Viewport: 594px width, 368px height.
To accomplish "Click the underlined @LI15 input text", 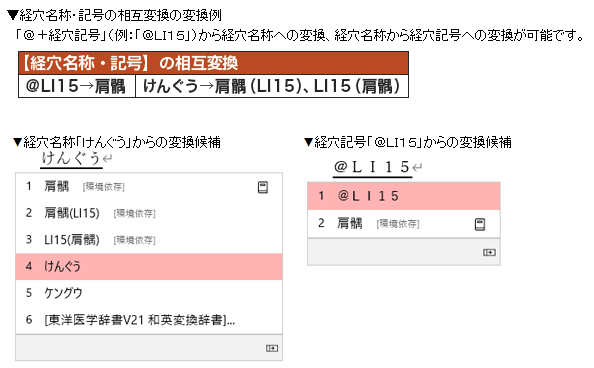I will [372, 167].
